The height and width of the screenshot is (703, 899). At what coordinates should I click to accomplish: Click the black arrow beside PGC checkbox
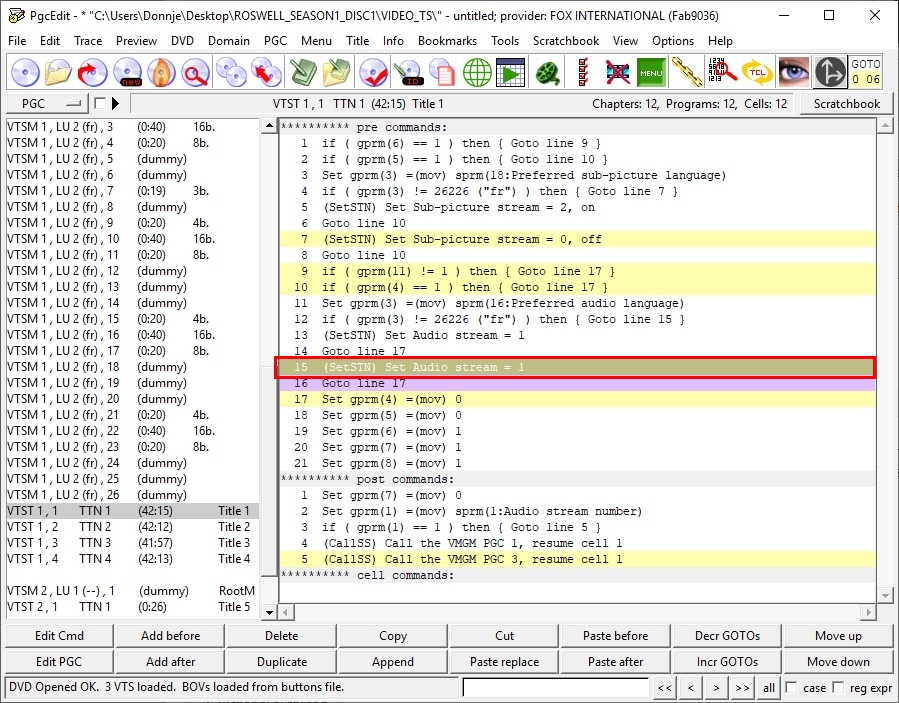tap(115, 104)
